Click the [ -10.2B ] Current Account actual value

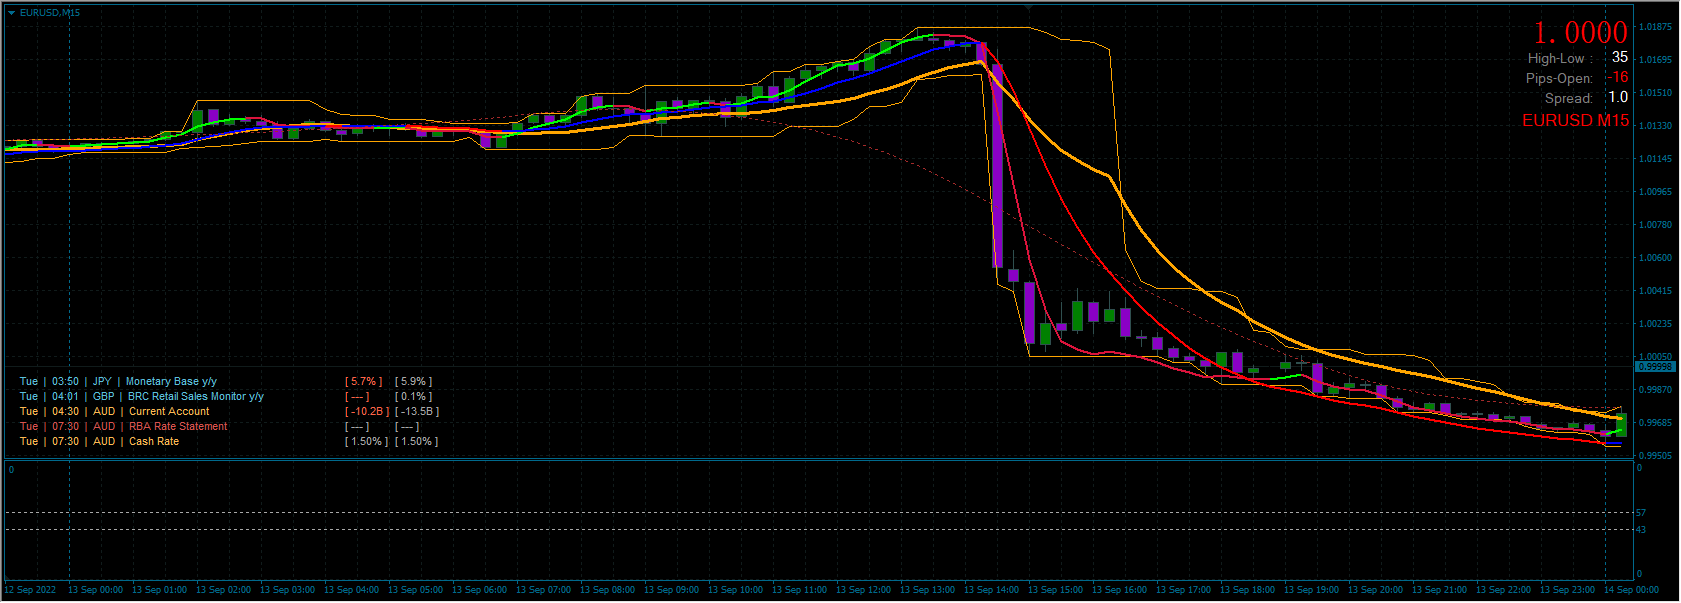click(366, 411)
